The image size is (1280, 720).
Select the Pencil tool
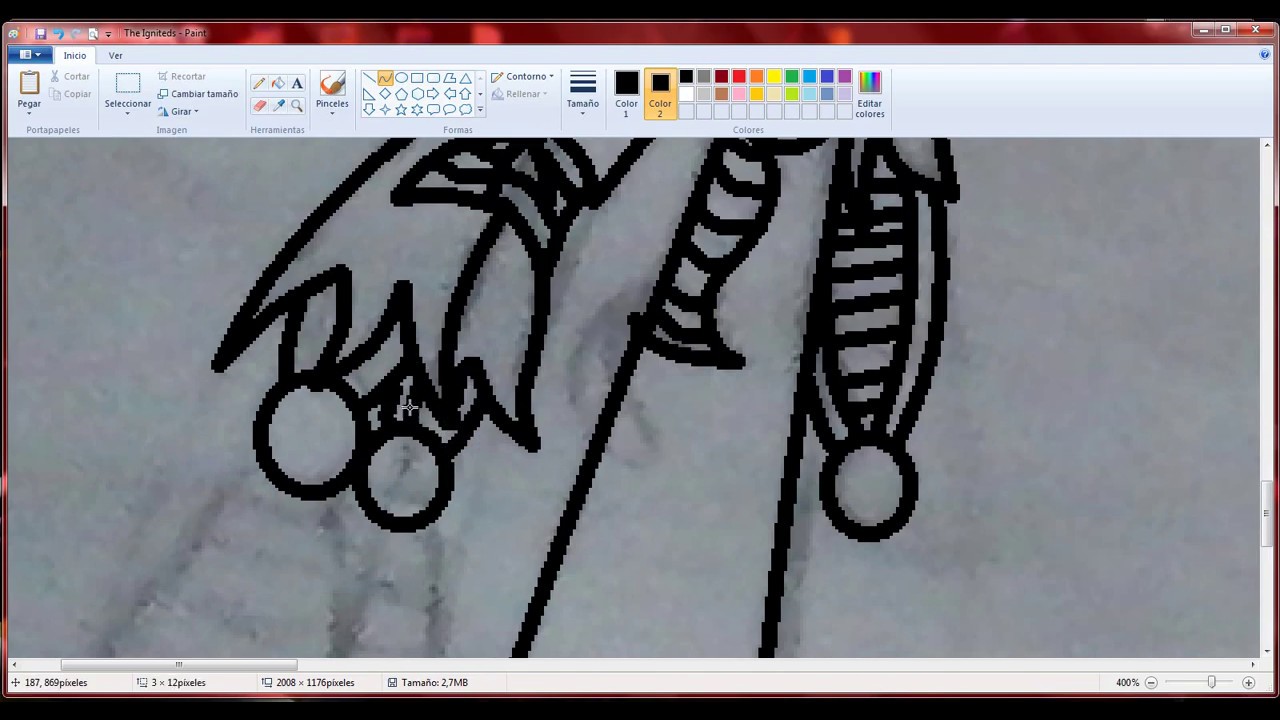pyautogui.click(x=259, y=84)
